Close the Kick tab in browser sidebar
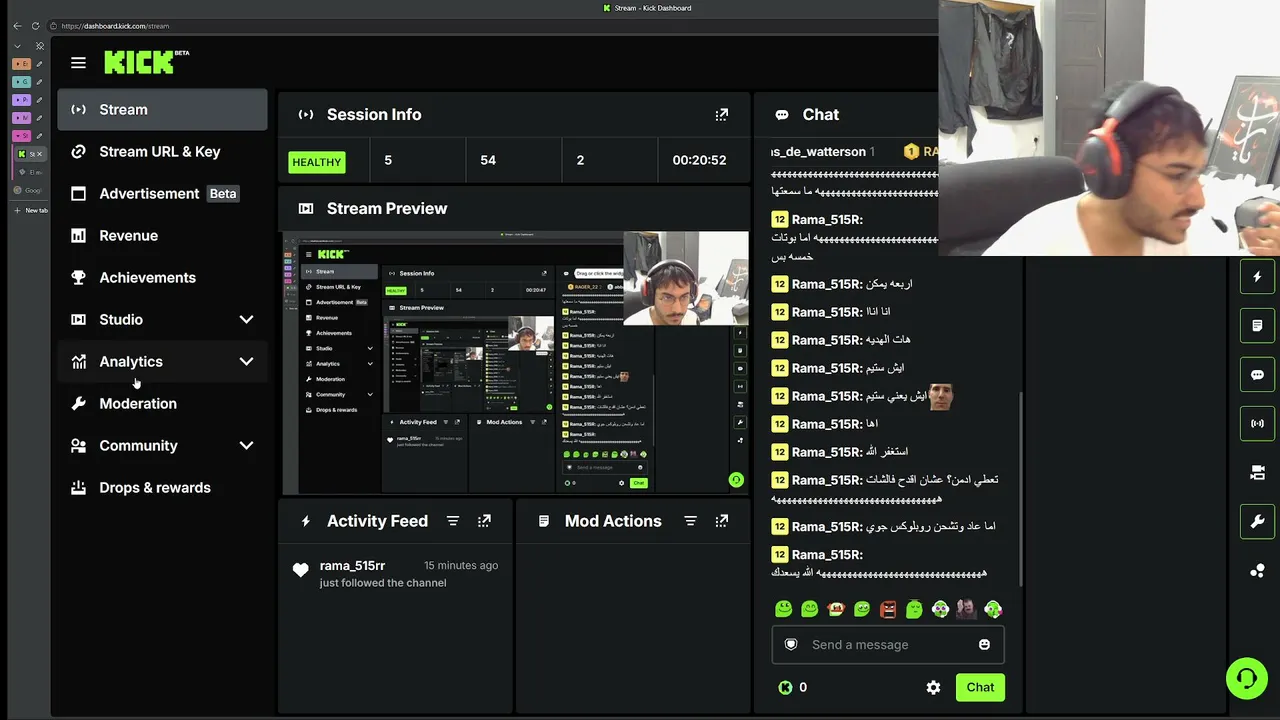1280x720 pixels. 40,154
